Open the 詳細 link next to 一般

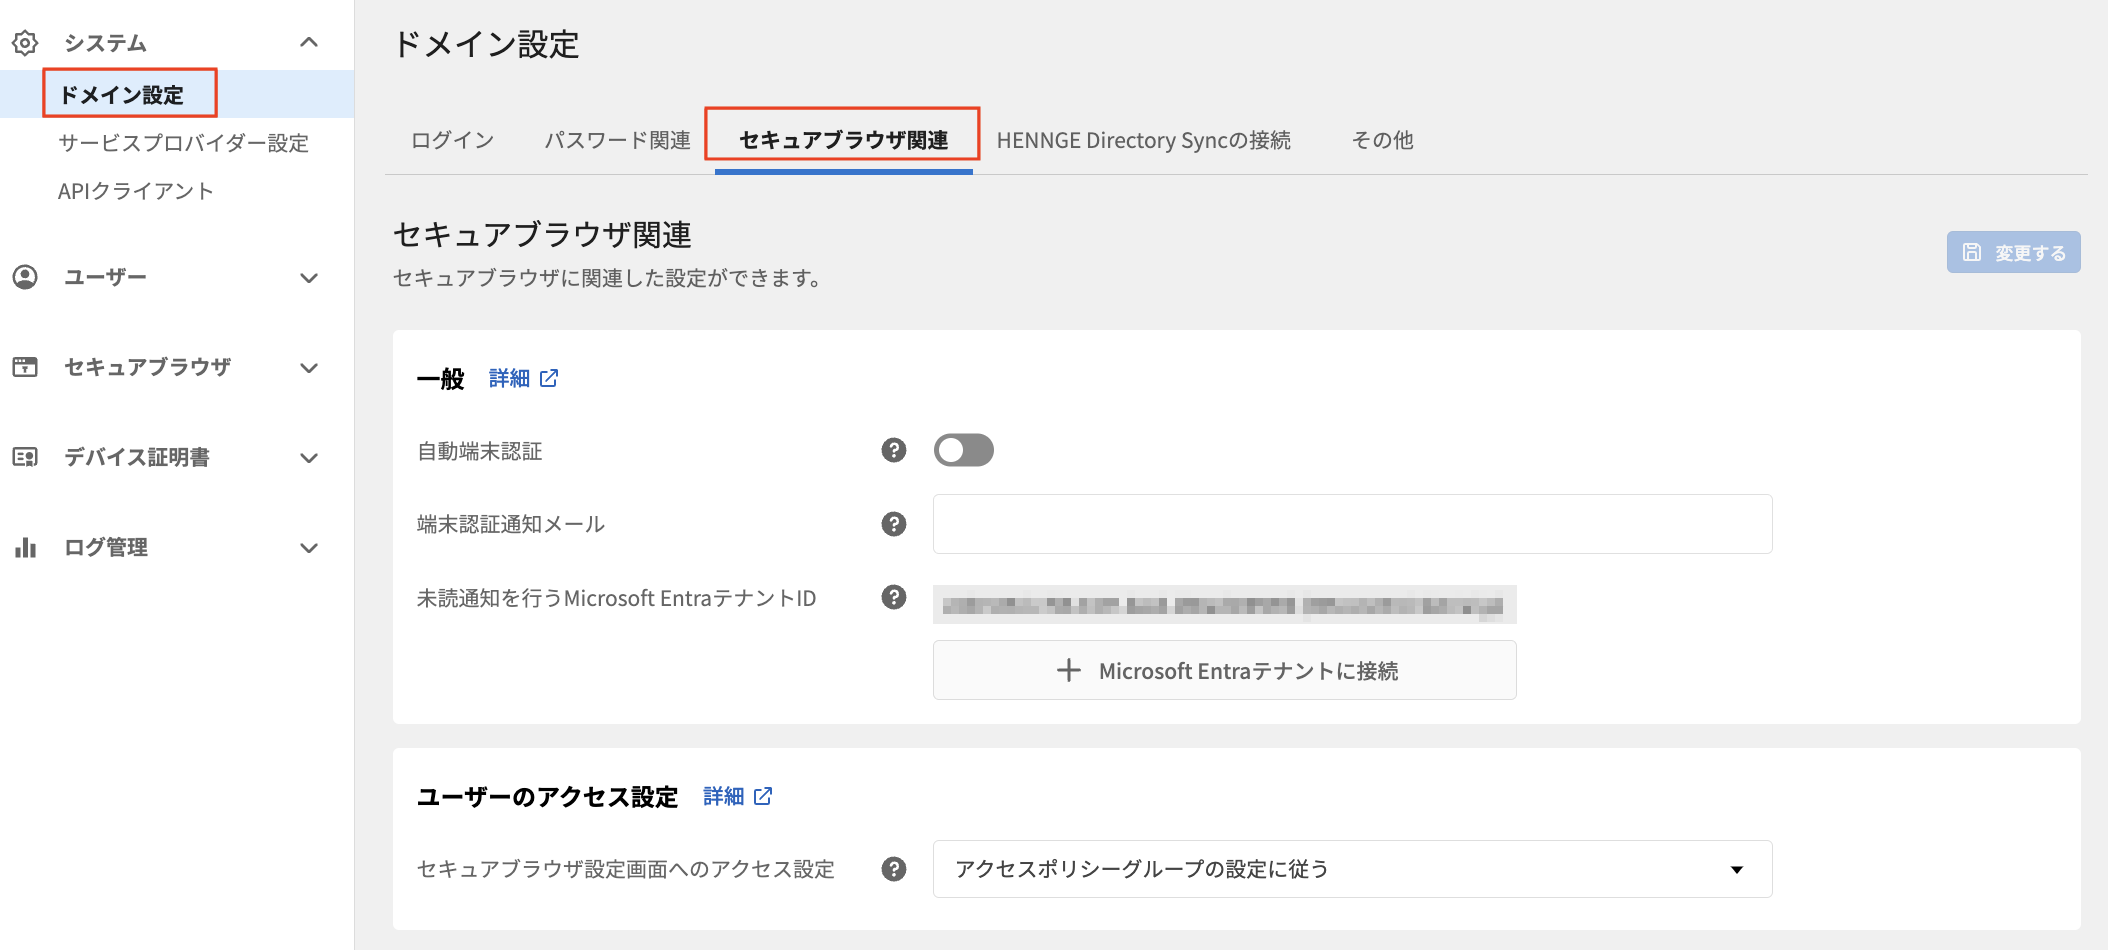tap(522, 378)
